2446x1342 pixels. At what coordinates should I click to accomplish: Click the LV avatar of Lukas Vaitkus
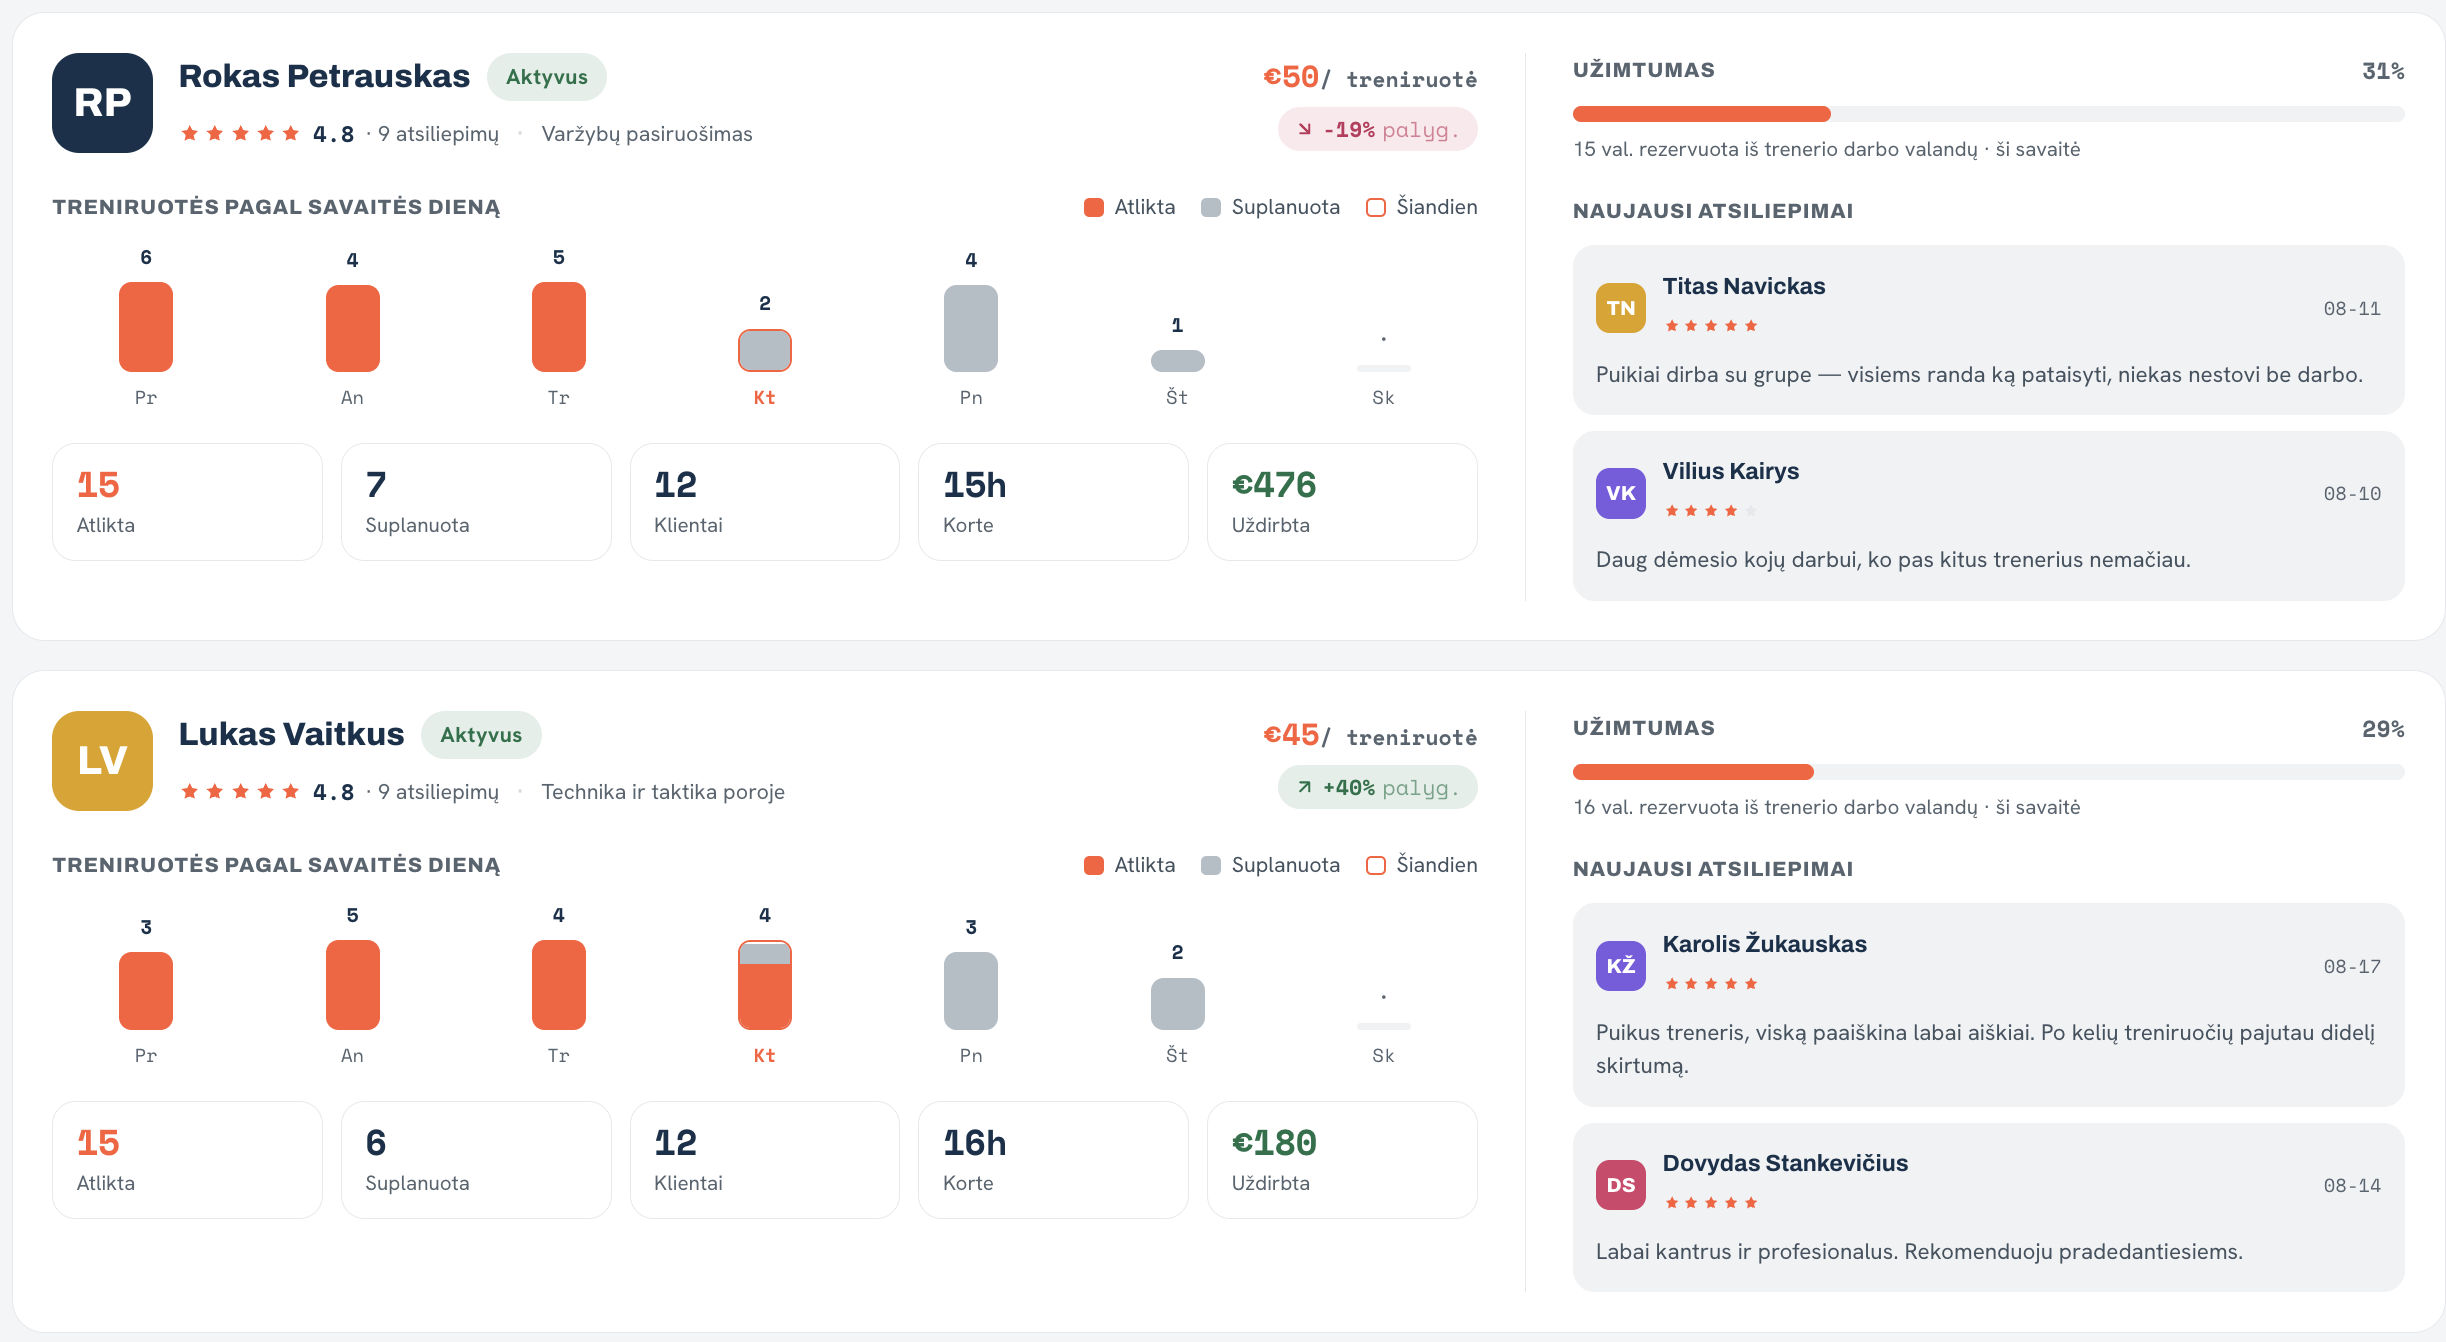point(102,761)
